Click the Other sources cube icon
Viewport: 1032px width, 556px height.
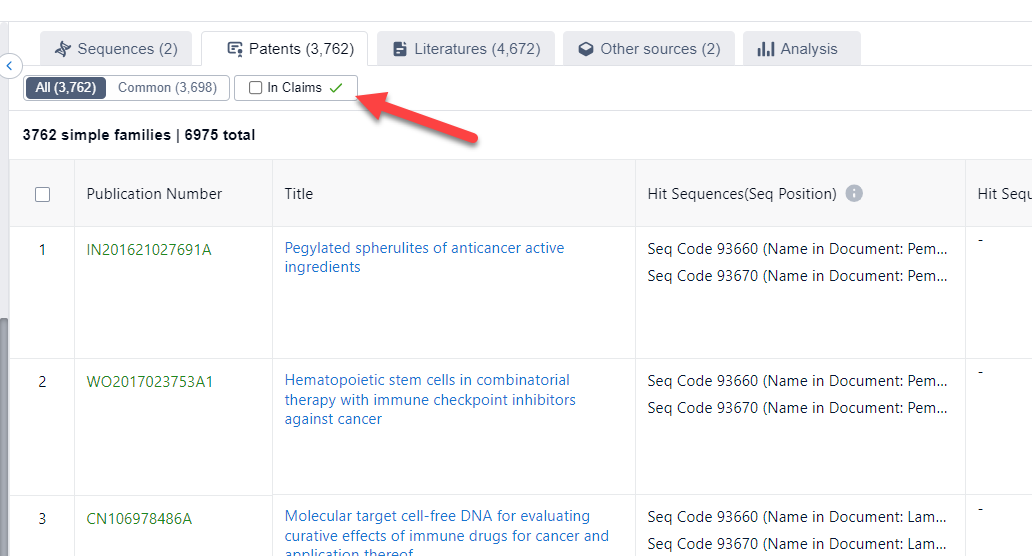tap(586, 49)
